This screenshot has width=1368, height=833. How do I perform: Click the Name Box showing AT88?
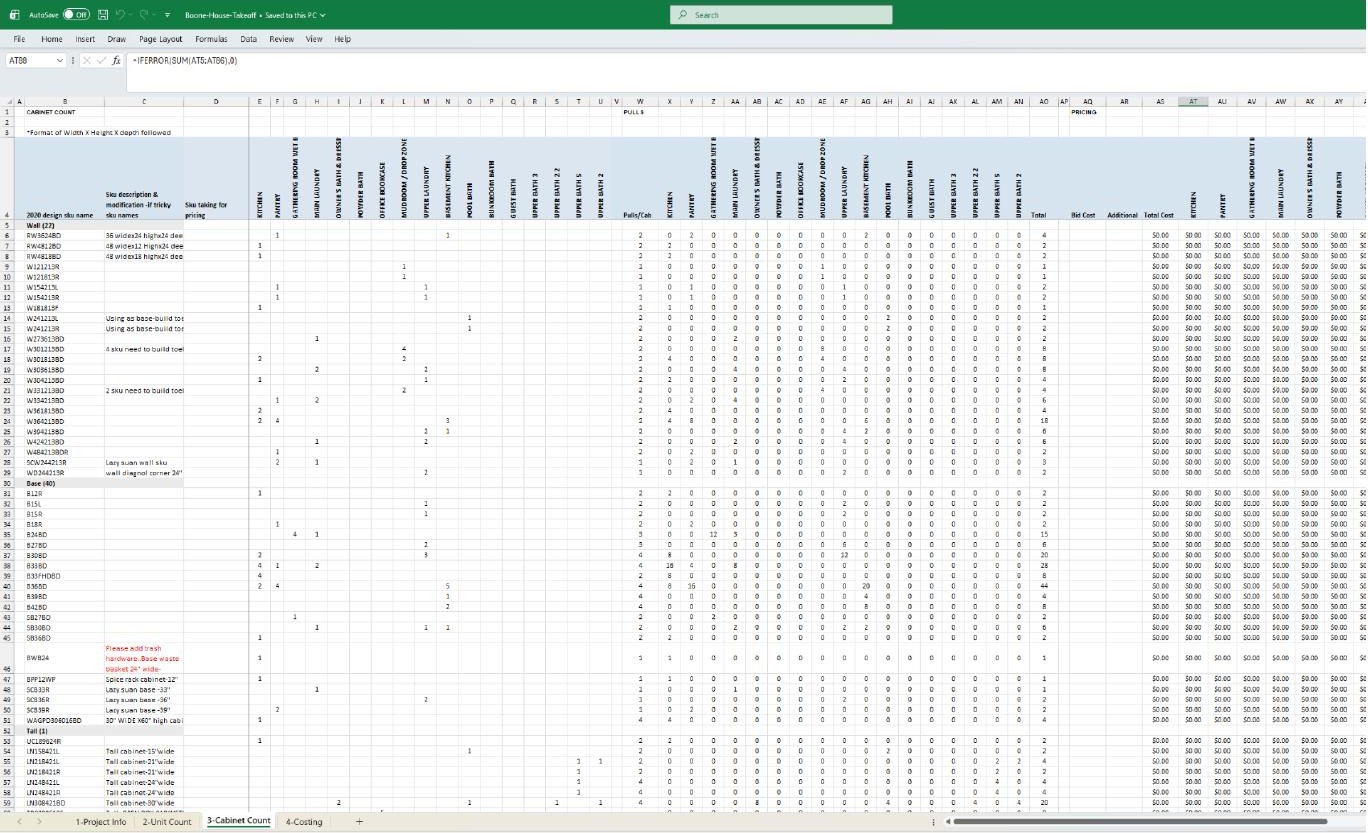pyautogui.click(x=30, y=61)
